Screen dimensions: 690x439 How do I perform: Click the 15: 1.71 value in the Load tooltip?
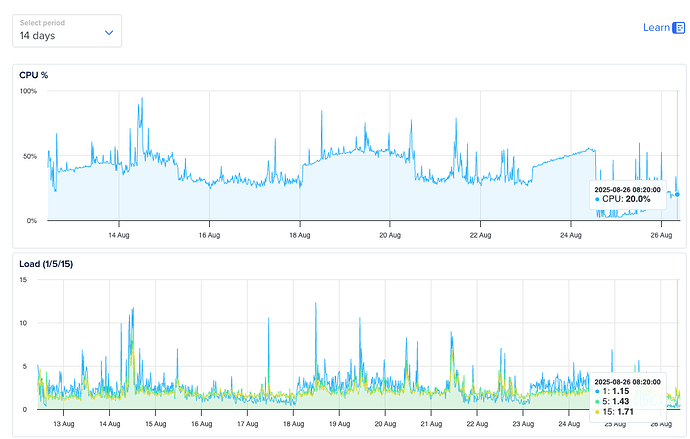(622, 410)
